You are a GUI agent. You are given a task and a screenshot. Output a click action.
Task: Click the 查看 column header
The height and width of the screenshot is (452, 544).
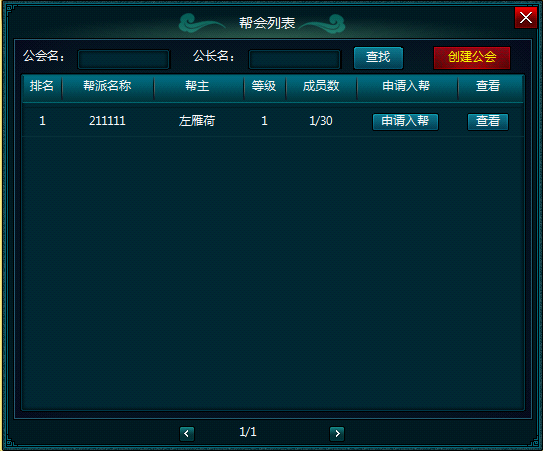[x=488, y=86]
